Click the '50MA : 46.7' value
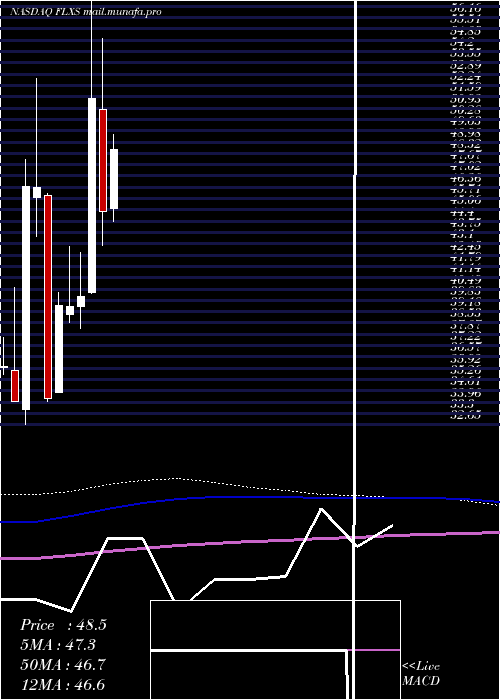 coord(63,665)
